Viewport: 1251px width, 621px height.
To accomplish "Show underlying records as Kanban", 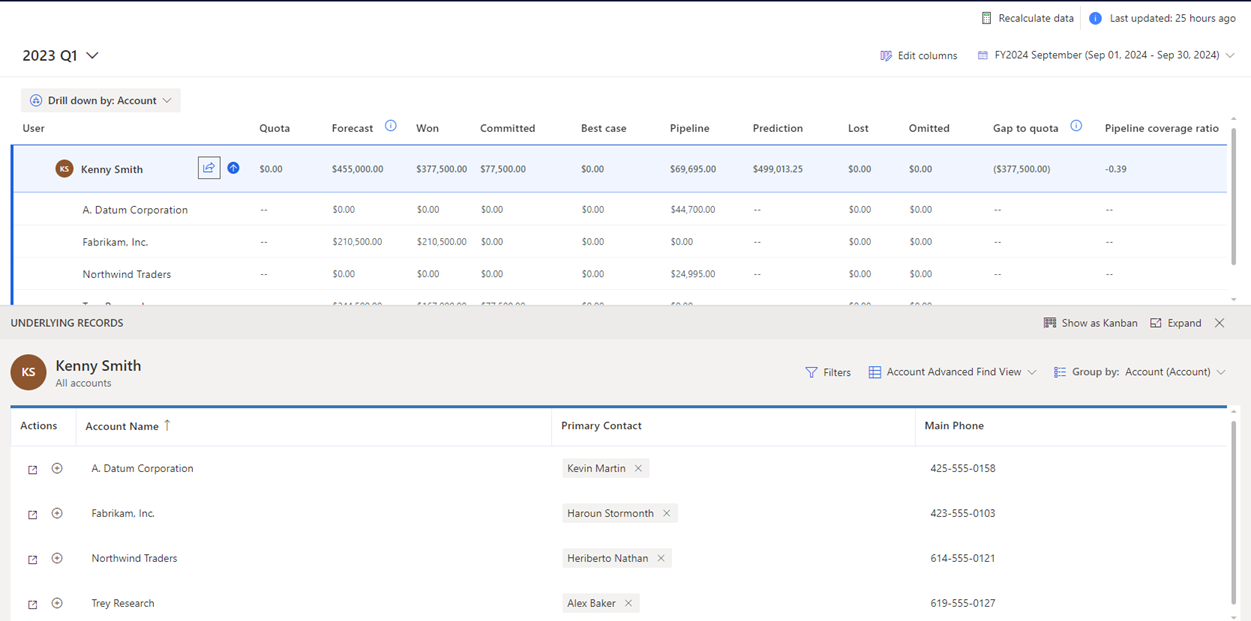I will [x=1090, y=323].
